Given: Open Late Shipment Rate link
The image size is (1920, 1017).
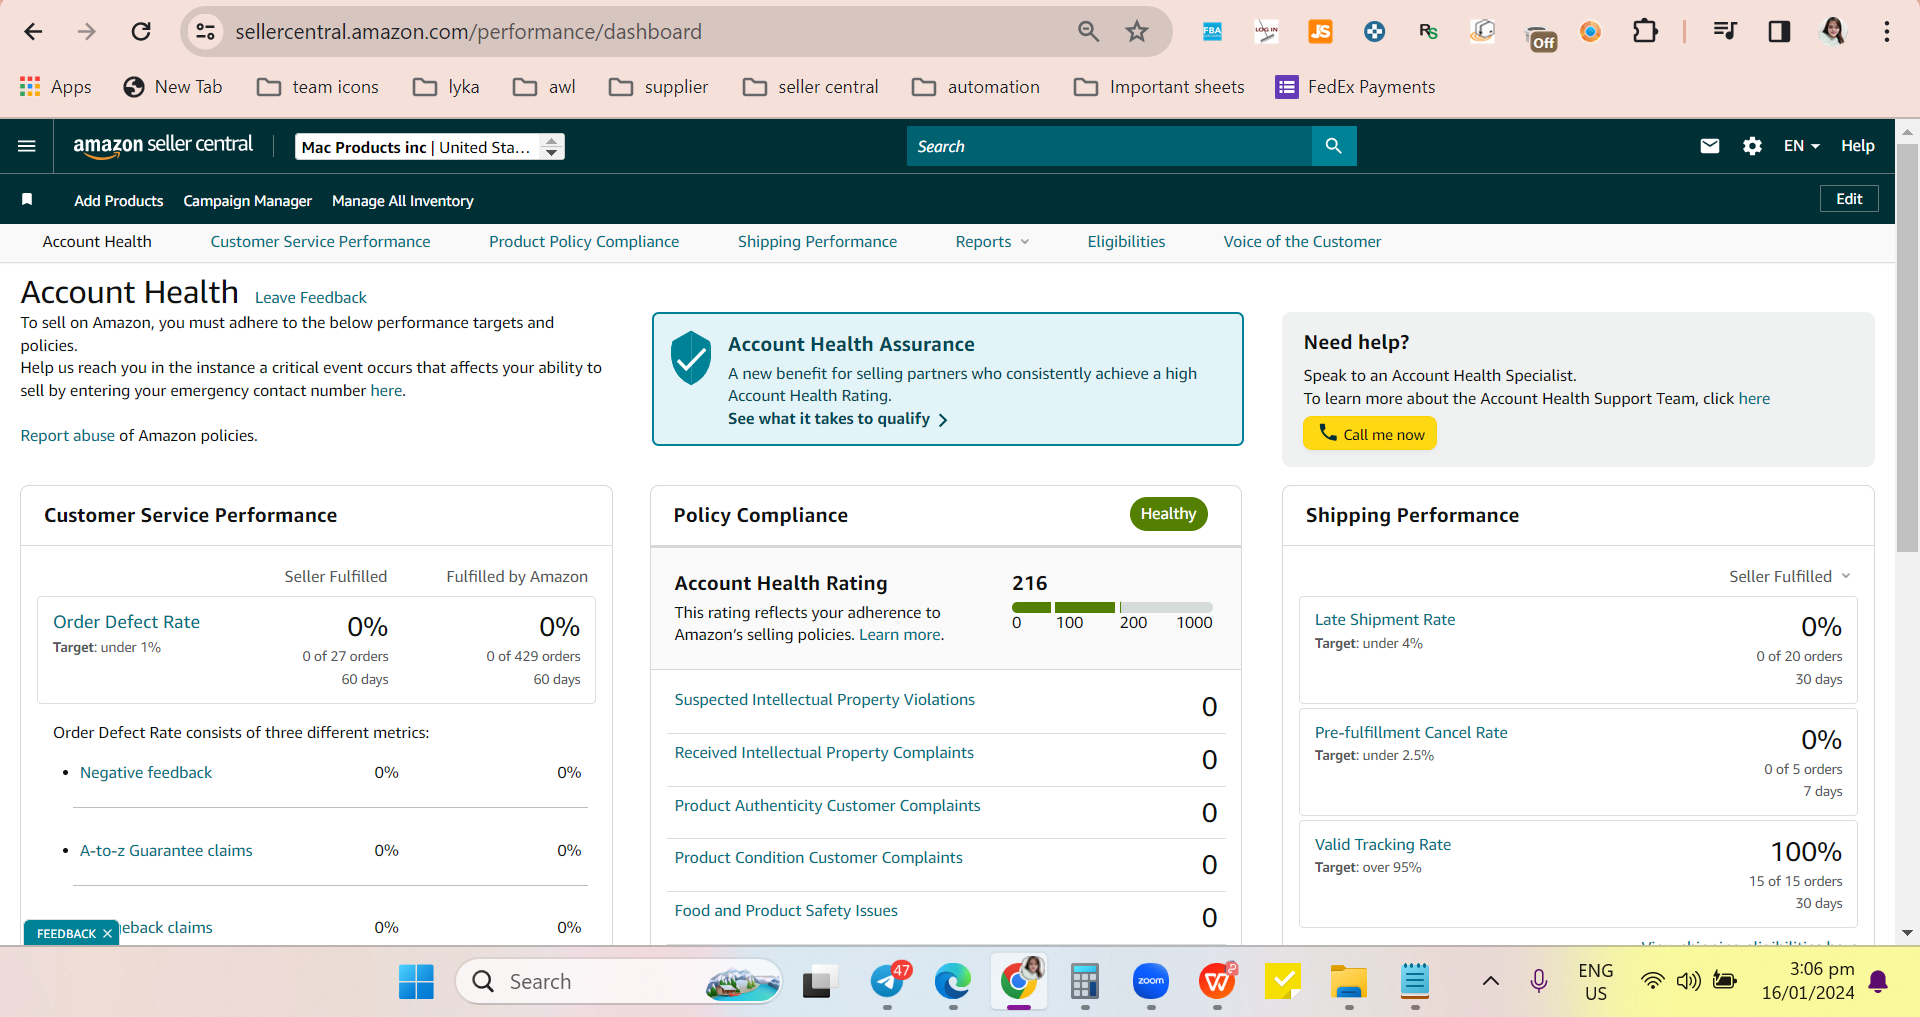Looking at the screenshot, I should [x=1385, y=620].
